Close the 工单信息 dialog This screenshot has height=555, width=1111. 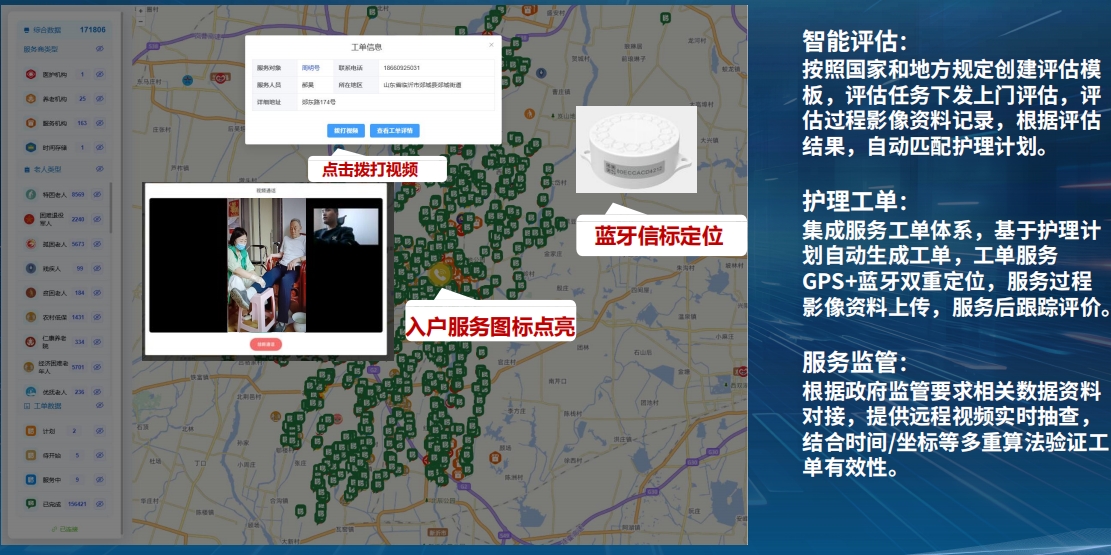click(x=492, y=45)
